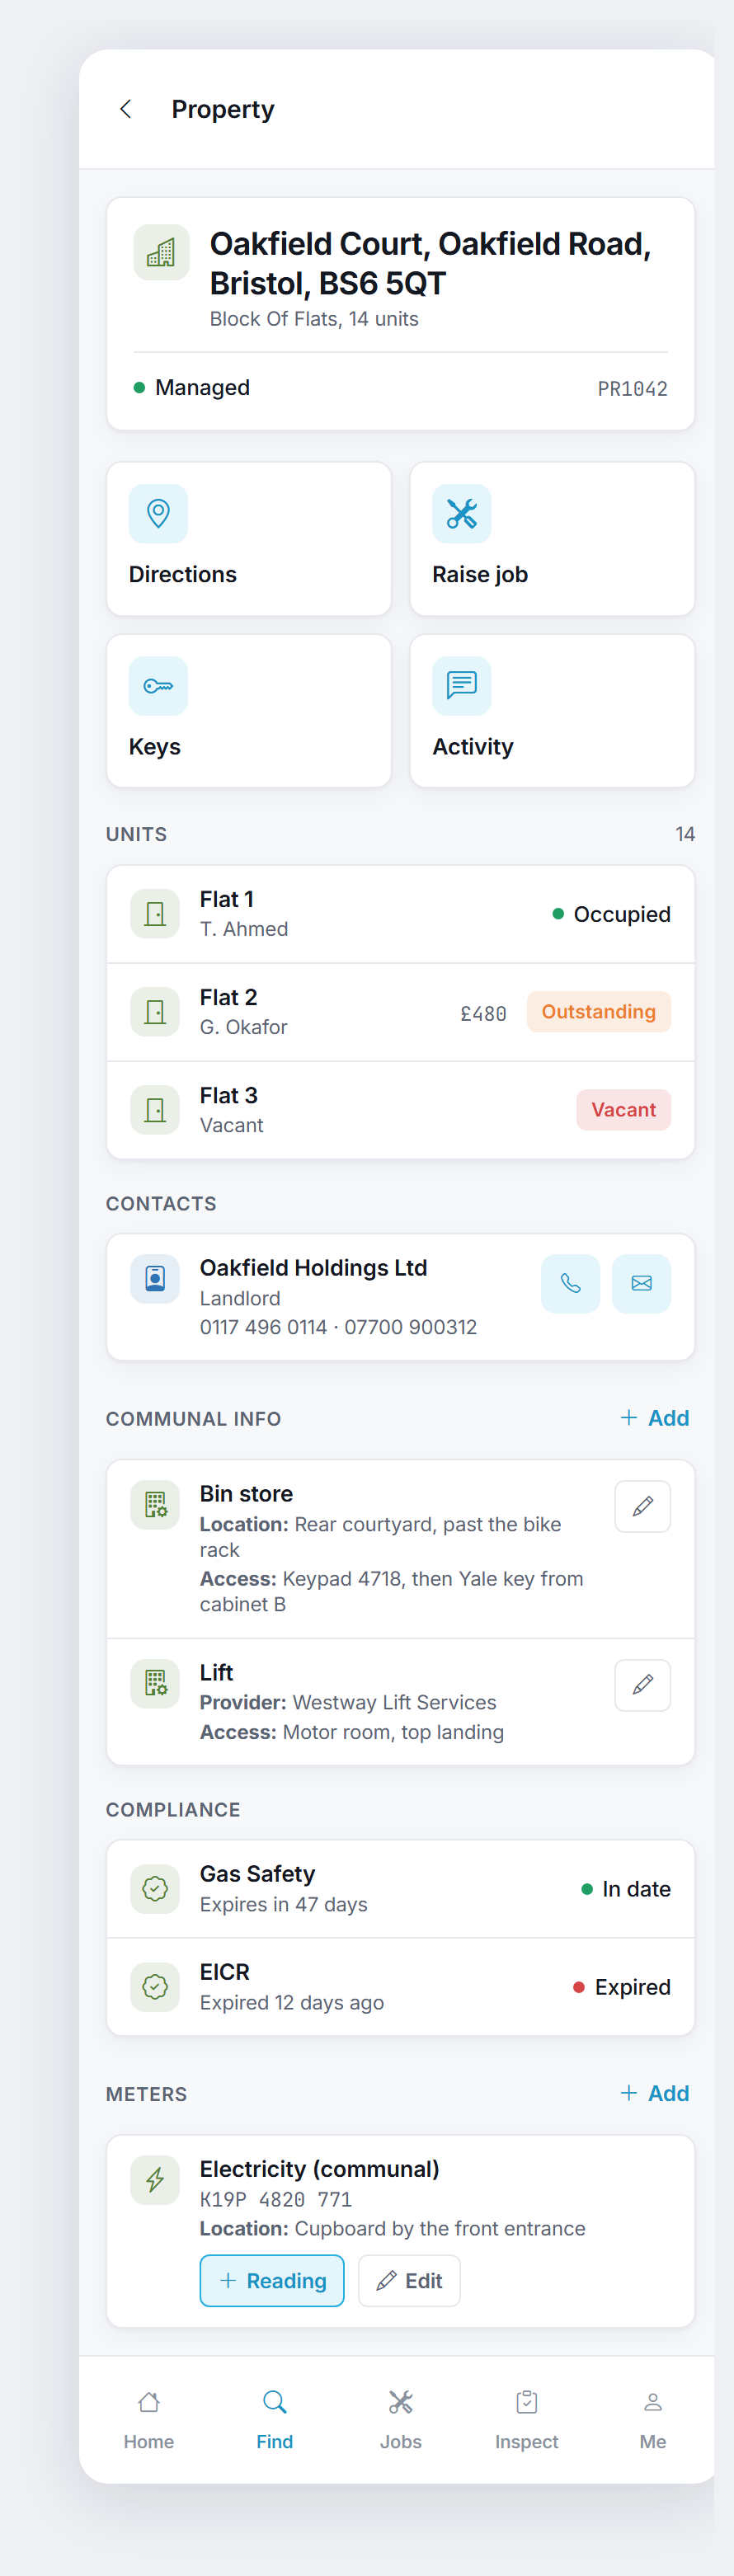The width and height of the screenshot is (734, 2576).
Task: Click the Lift building icon
Action: [155, 1683]
